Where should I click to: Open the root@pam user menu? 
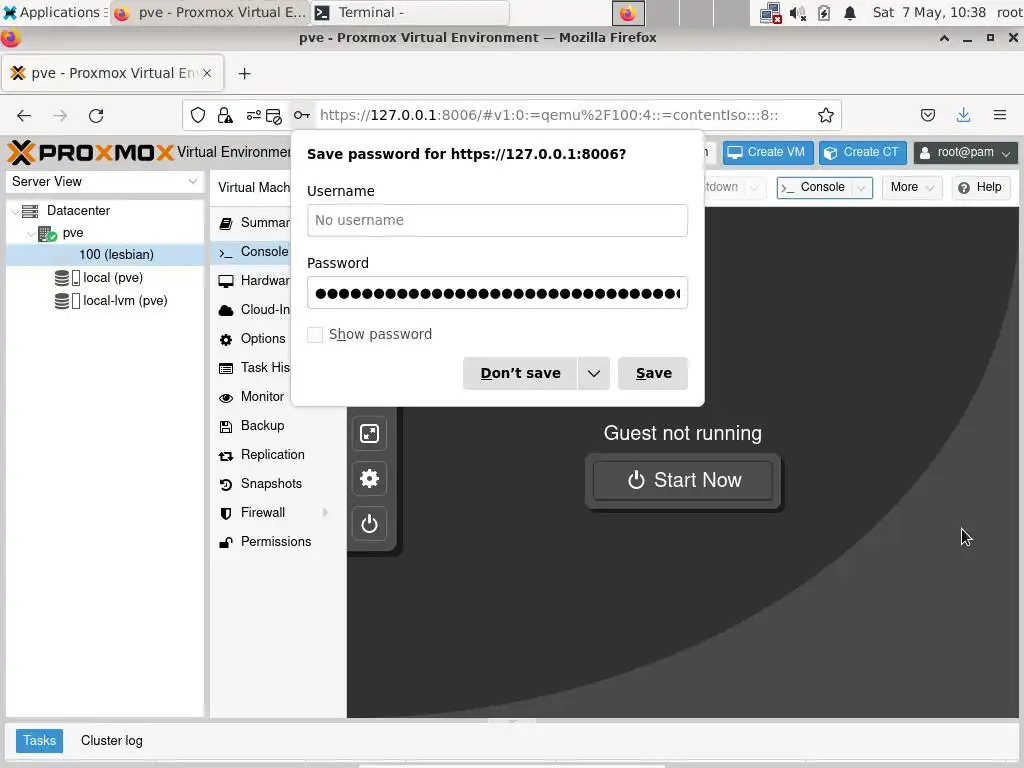click(x=965, y=153)
